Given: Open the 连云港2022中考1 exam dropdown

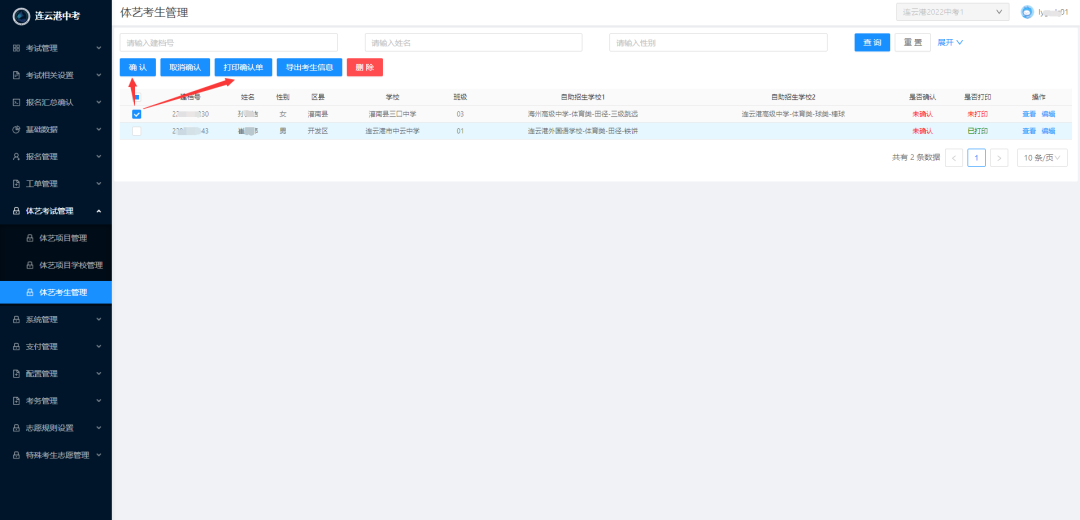Looking at the screenshot, I should [952, 12].
